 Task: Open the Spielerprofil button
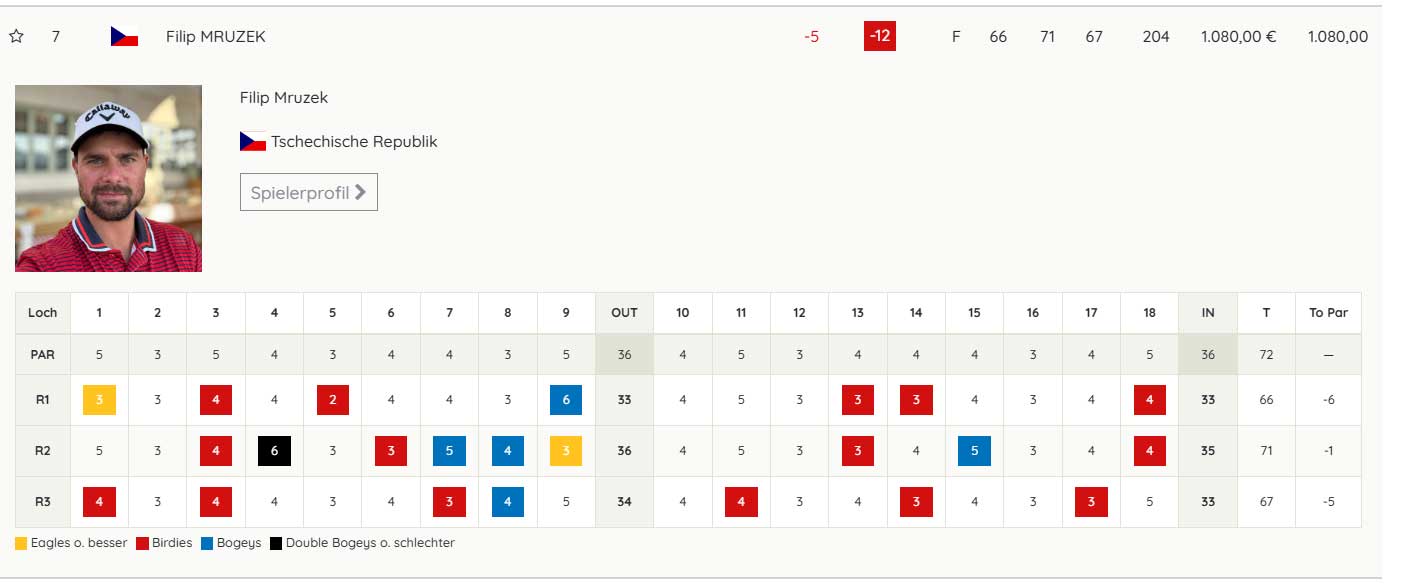tap(308, 193)
